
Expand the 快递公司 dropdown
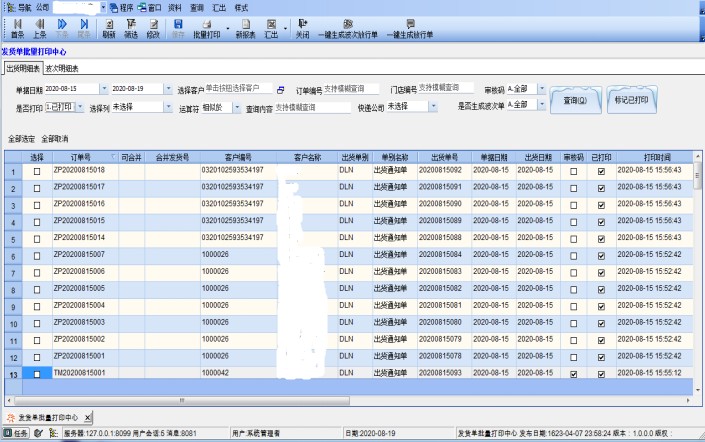pyautogui.click(x=433, y=107)
